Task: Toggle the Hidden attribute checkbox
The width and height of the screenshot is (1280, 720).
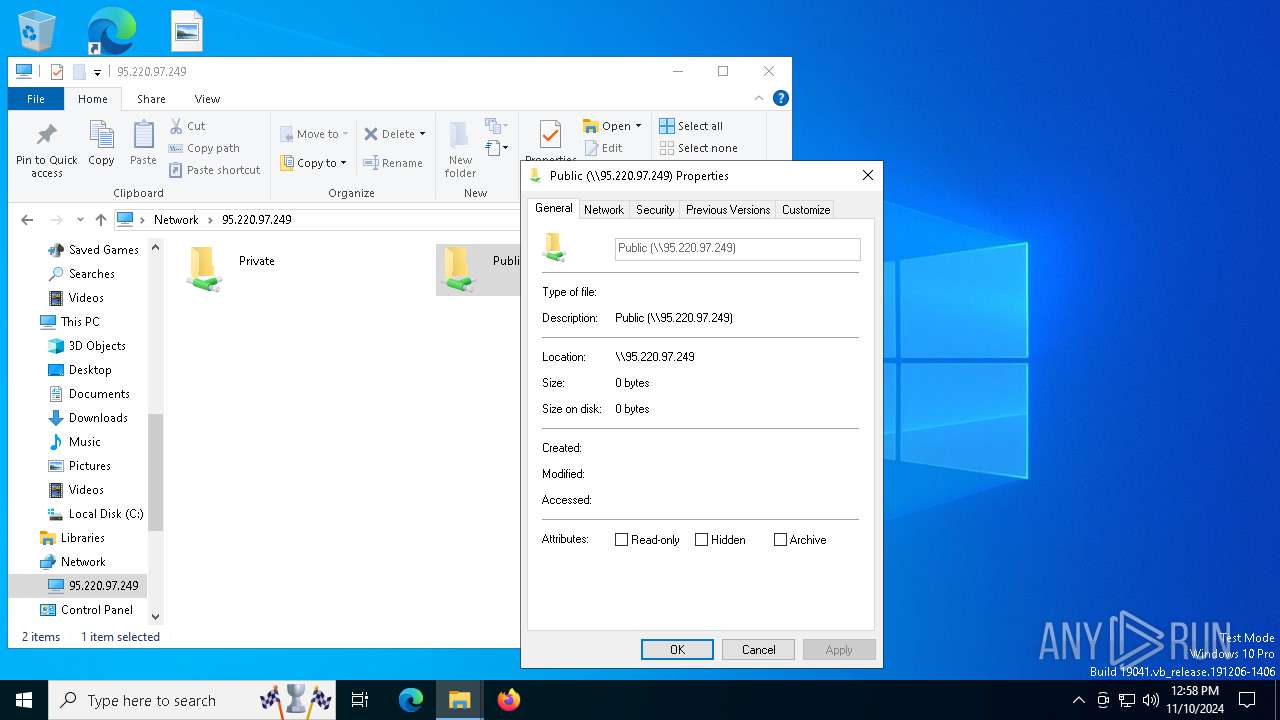Action: coord(702,540)
